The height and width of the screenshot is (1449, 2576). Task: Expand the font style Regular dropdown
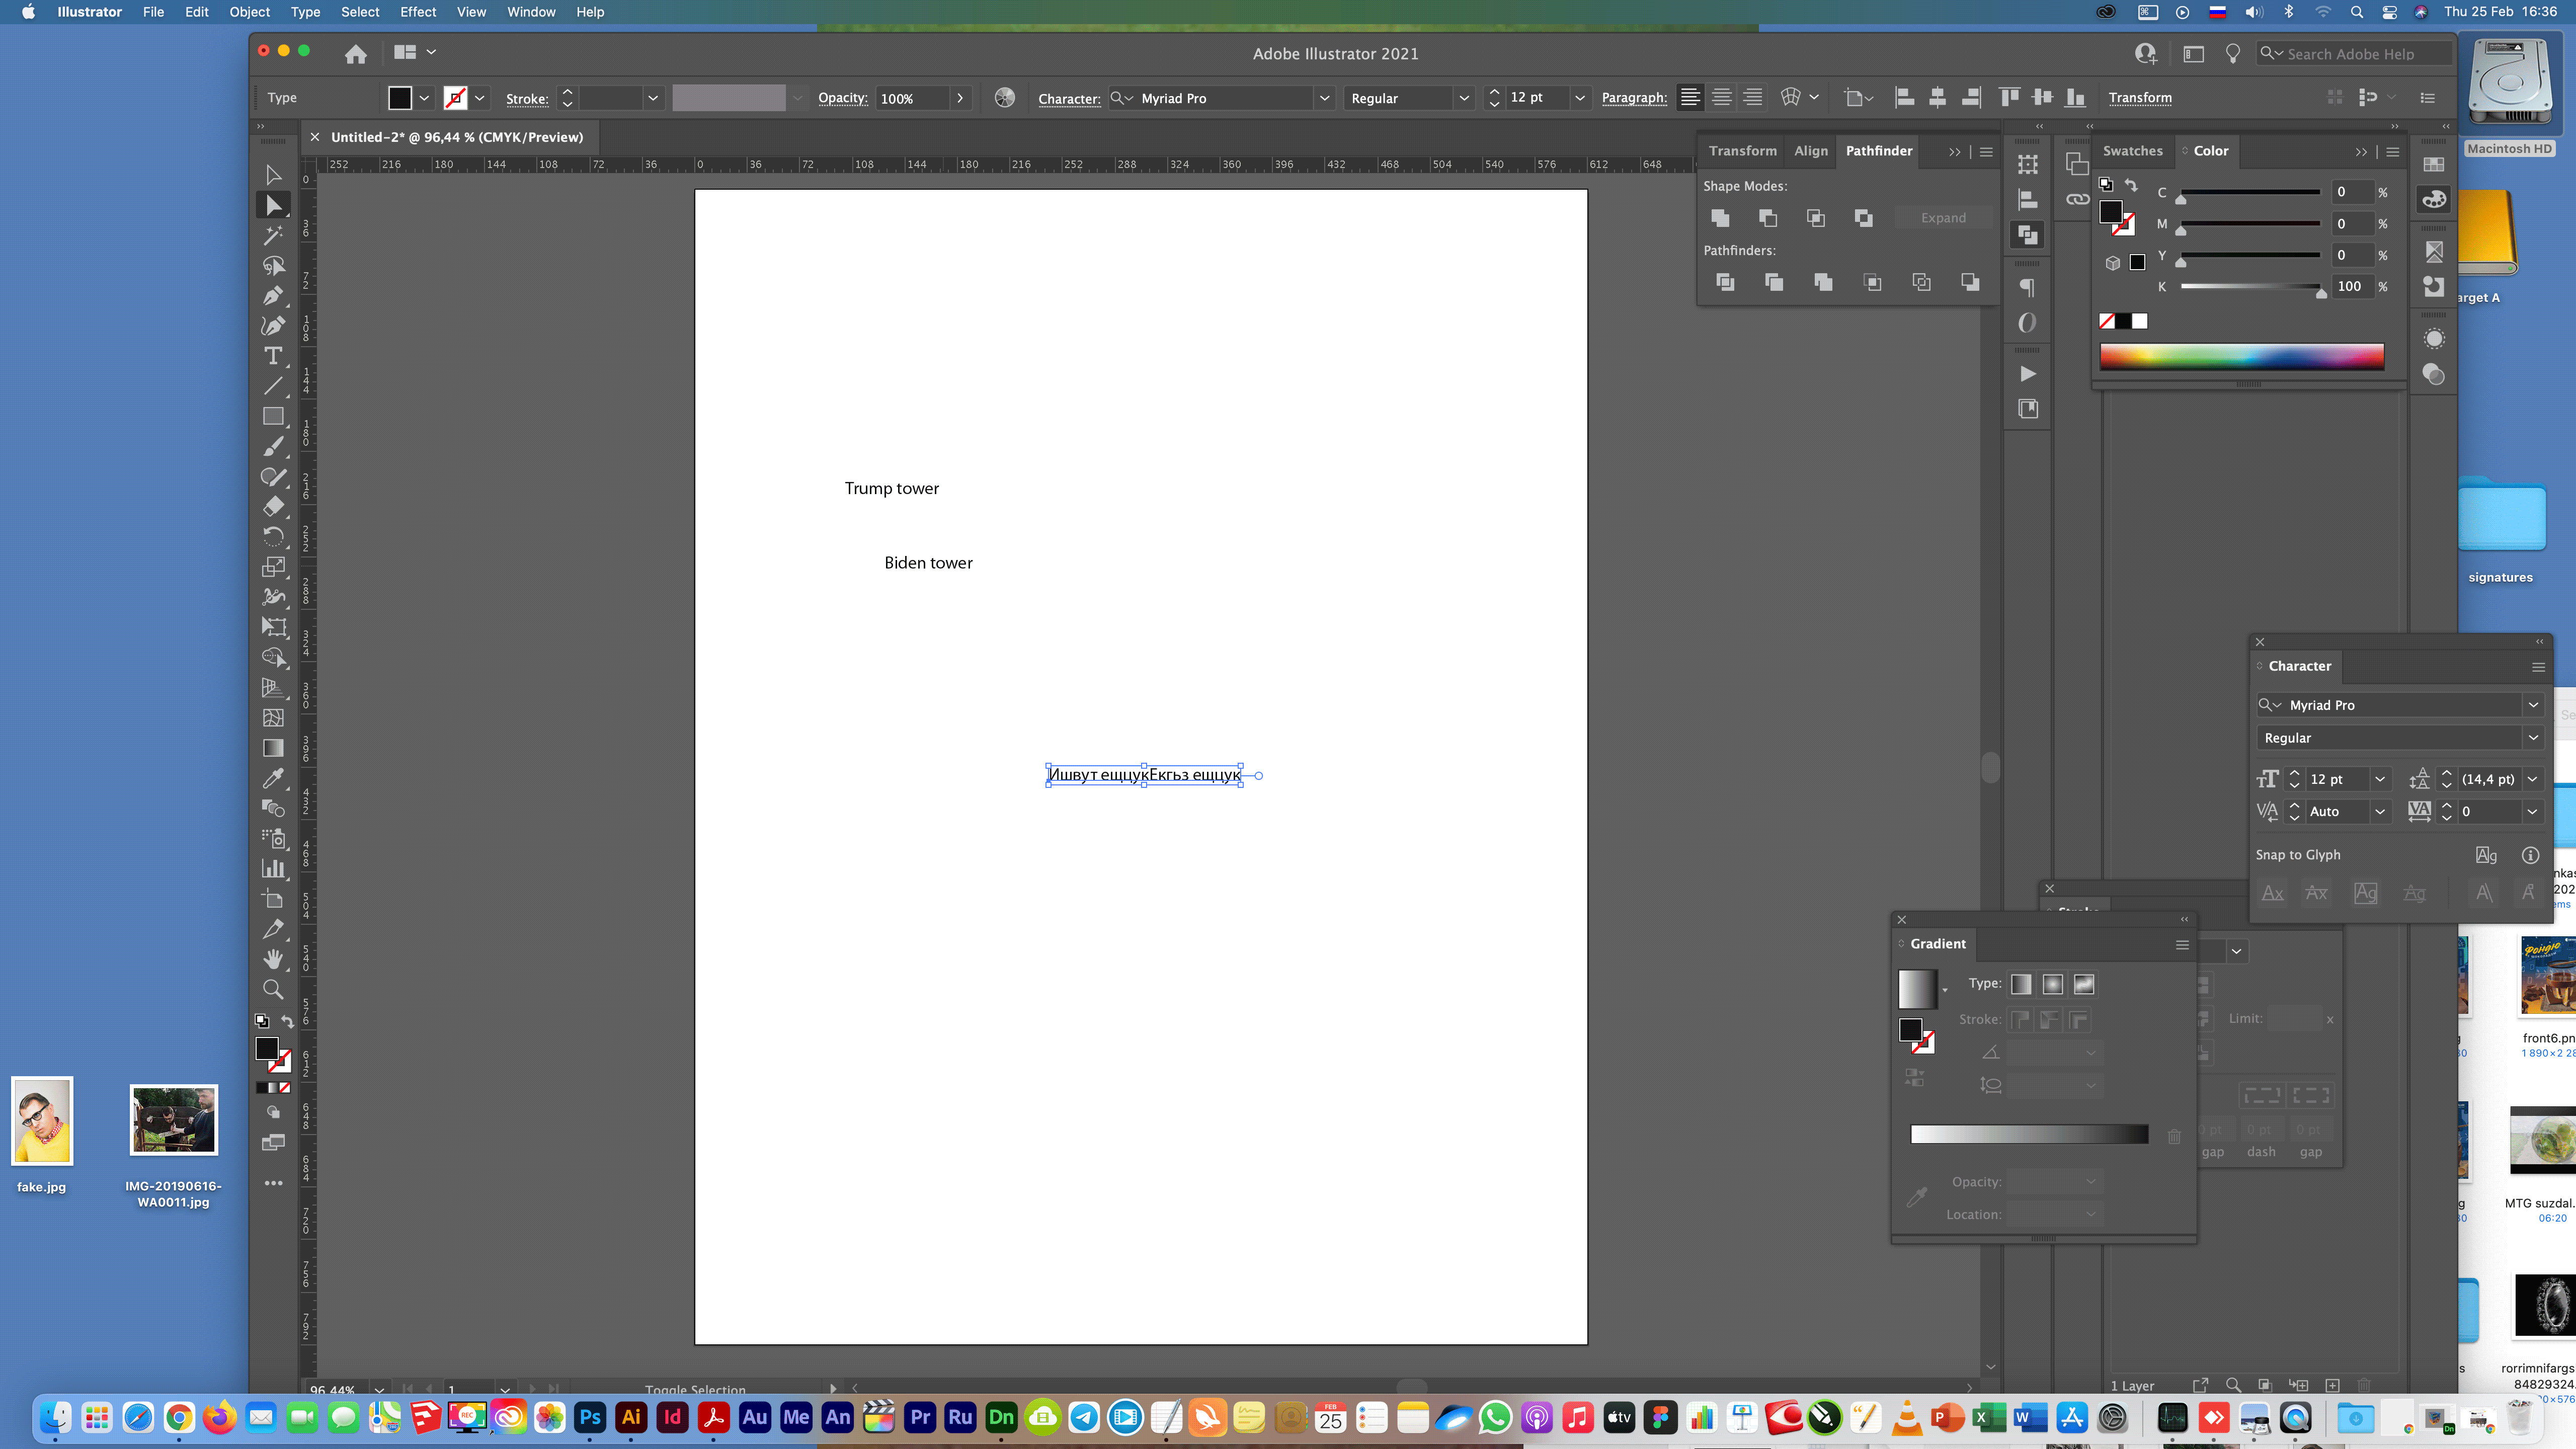tap(2533, 737)
